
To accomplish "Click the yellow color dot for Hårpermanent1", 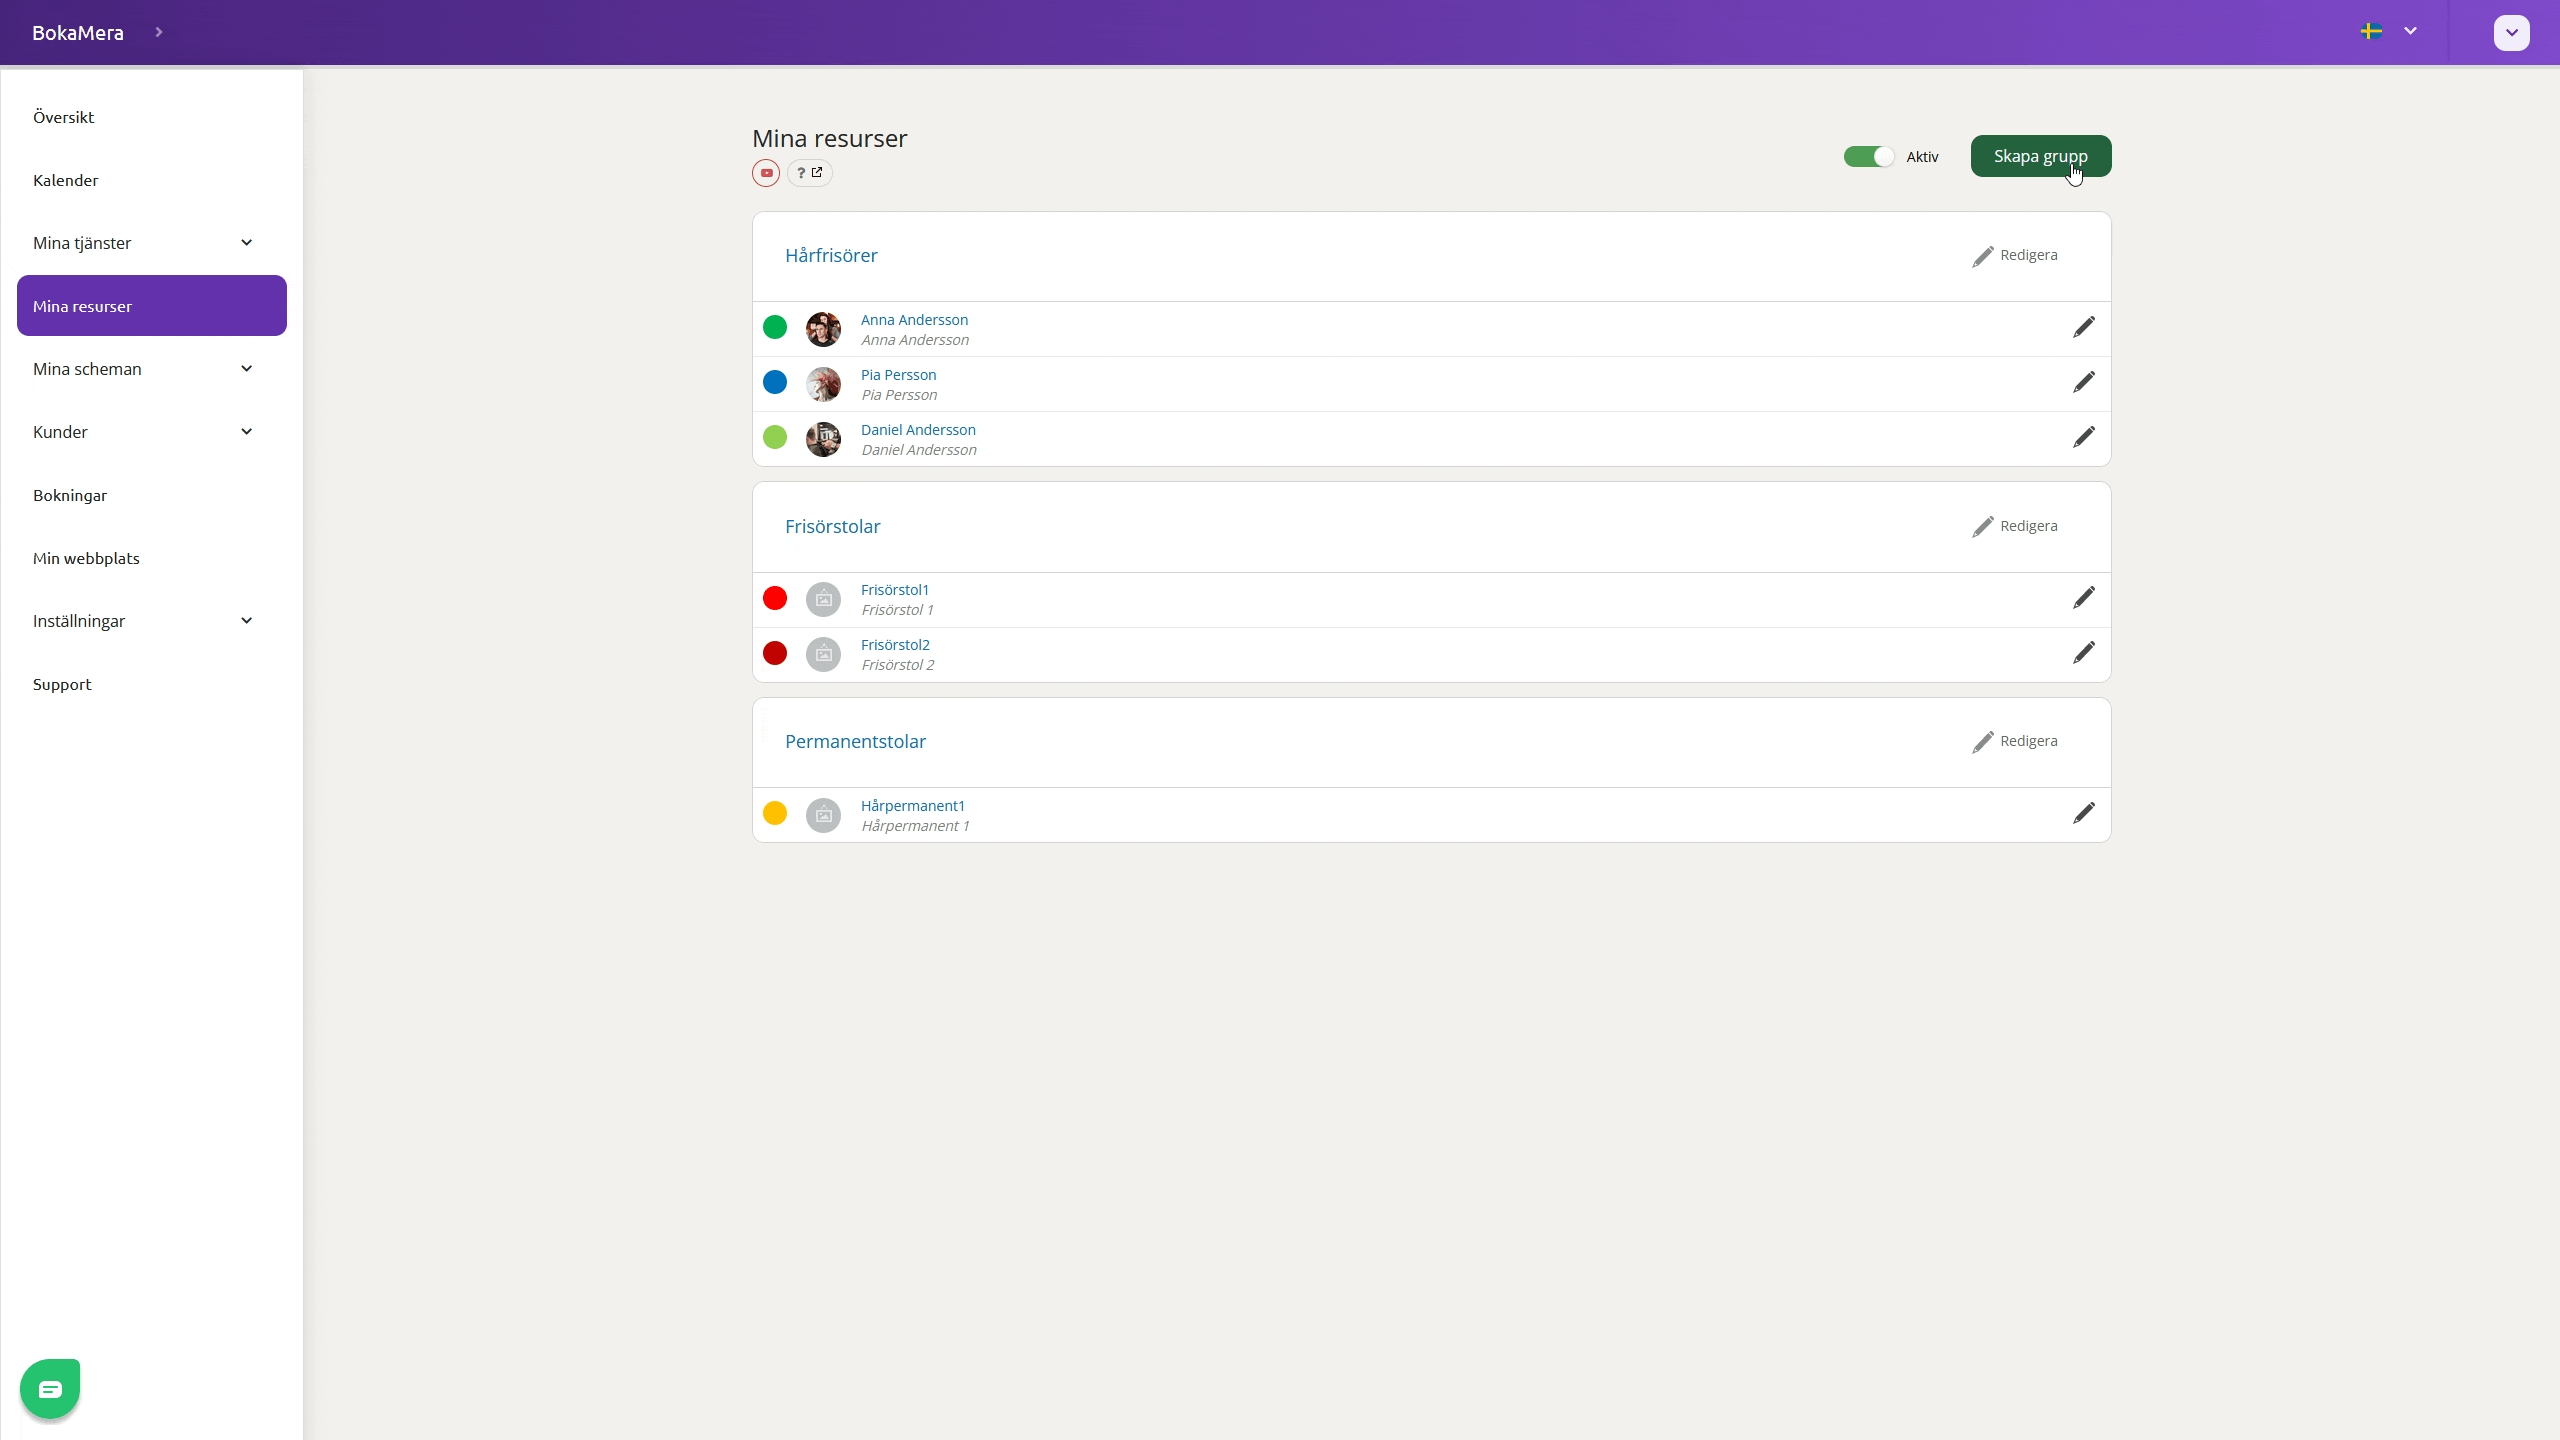I will [x=775, y=813].
